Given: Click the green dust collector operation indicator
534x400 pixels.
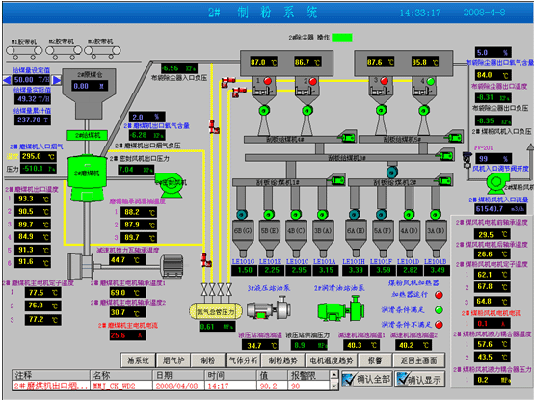Looking at the screenshot, I should click(x=342, y=37).
